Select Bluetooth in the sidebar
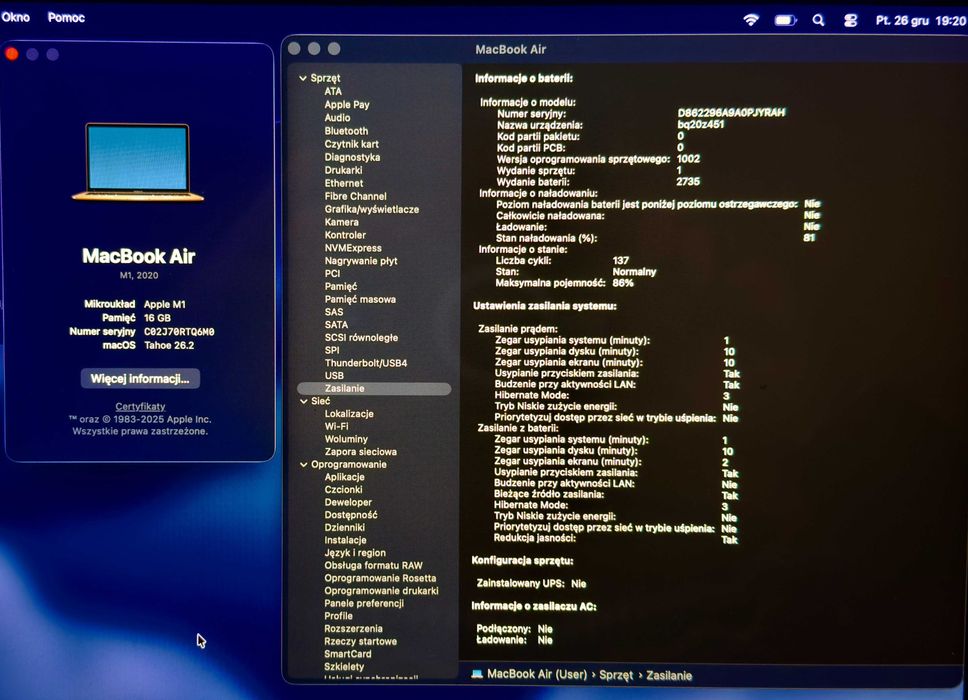 (346, 131)
